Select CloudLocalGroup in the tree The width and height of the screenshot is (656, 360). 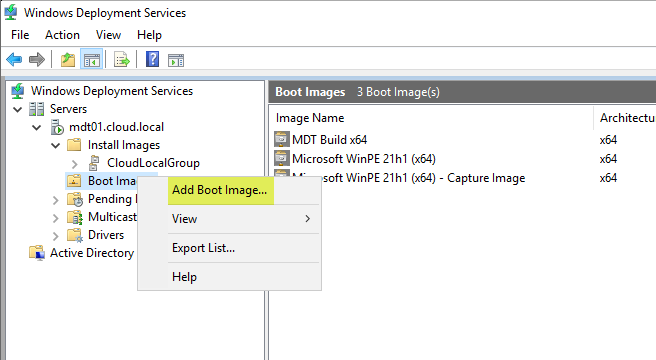(x=153, y=163)
